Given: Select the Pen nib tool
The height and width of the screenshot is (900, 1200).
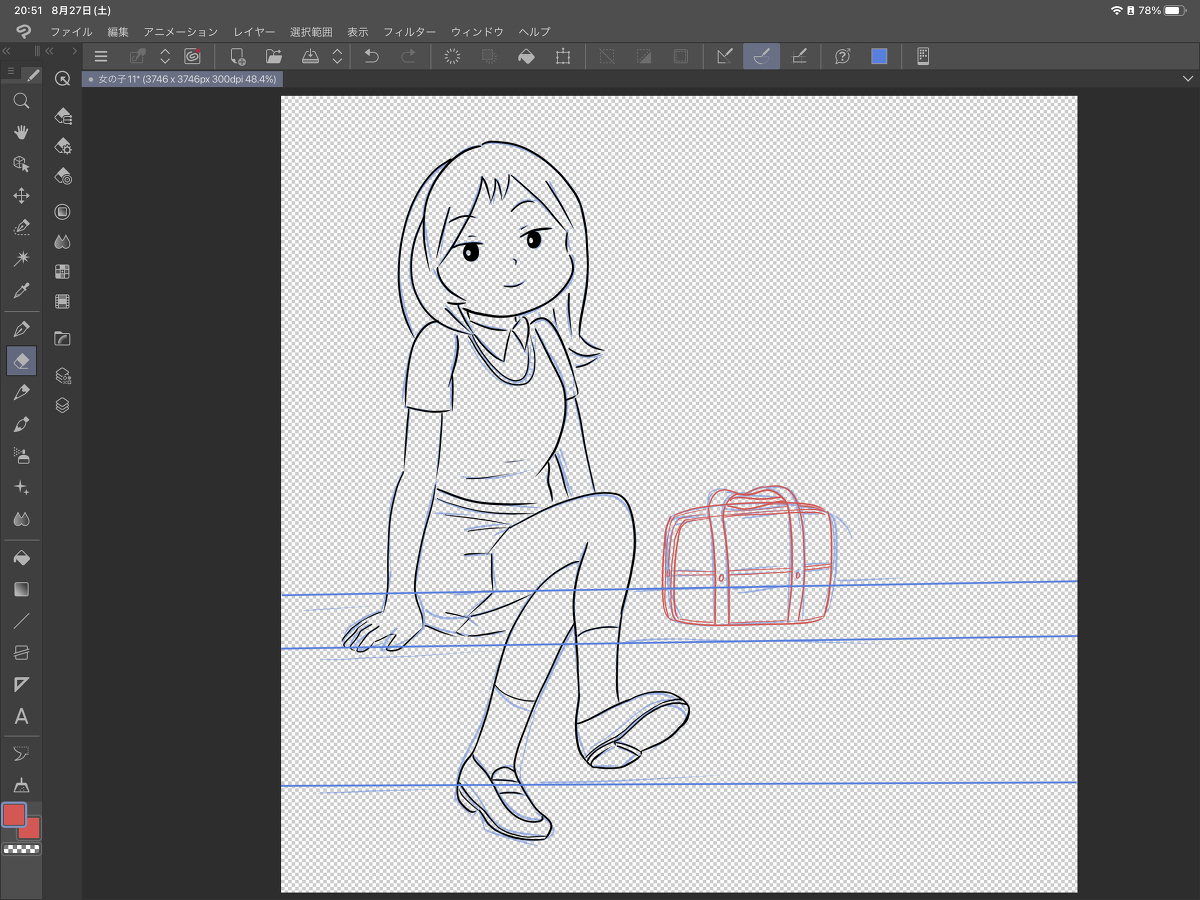Looking at the screenshot, I should click(21, 328).
